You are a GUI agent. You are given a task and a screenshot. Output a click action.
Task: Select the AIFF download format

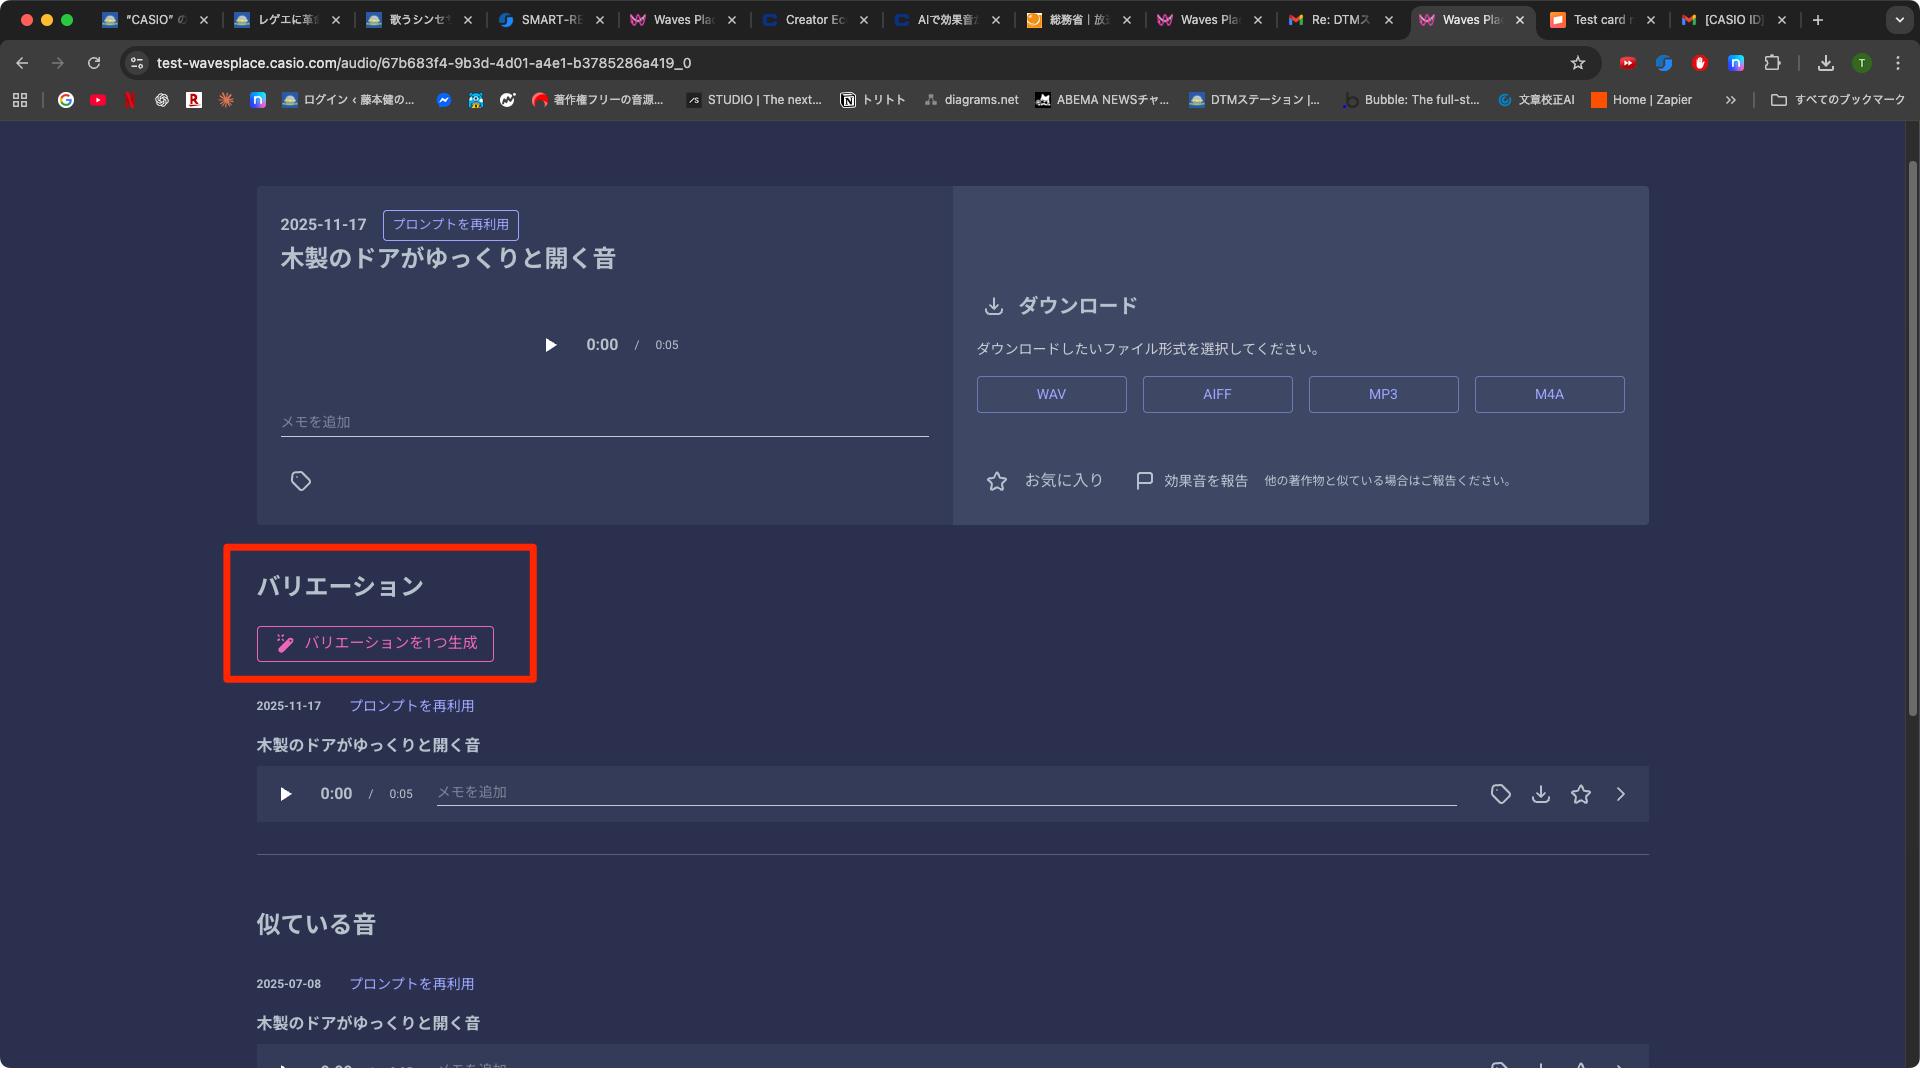pos(1217,394)
